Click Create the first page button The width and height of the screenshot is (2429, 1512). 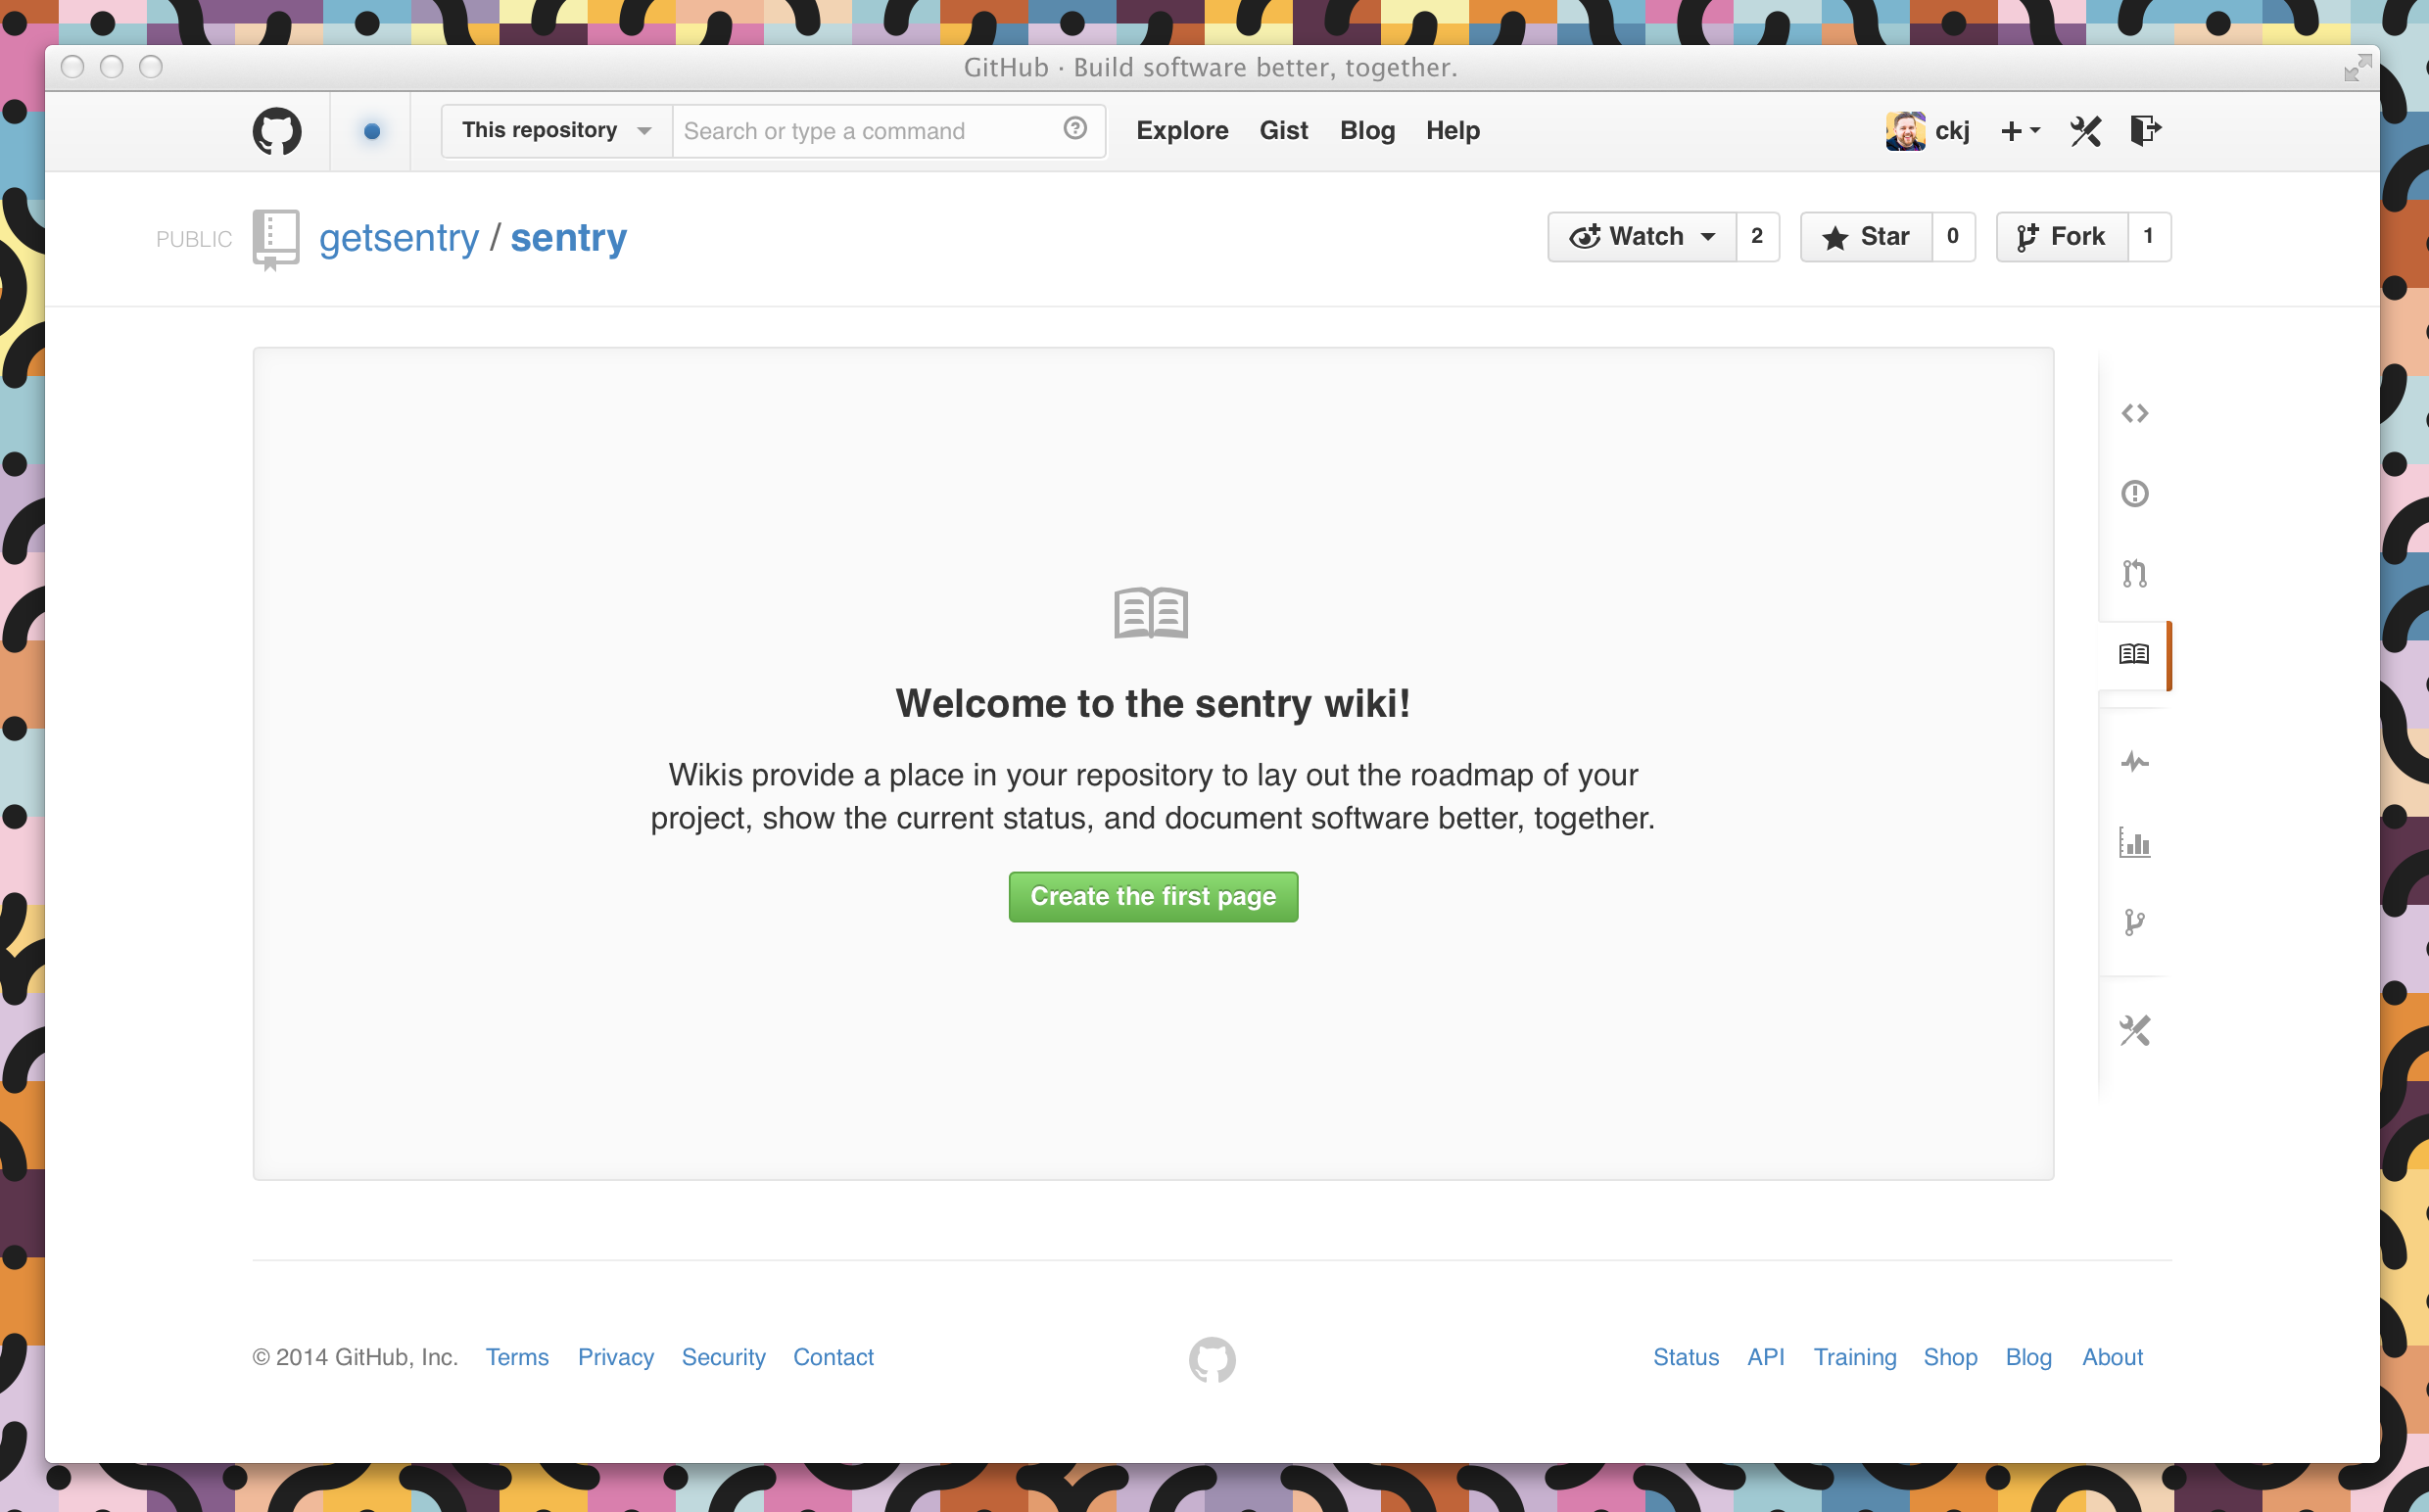point(1153,895)
